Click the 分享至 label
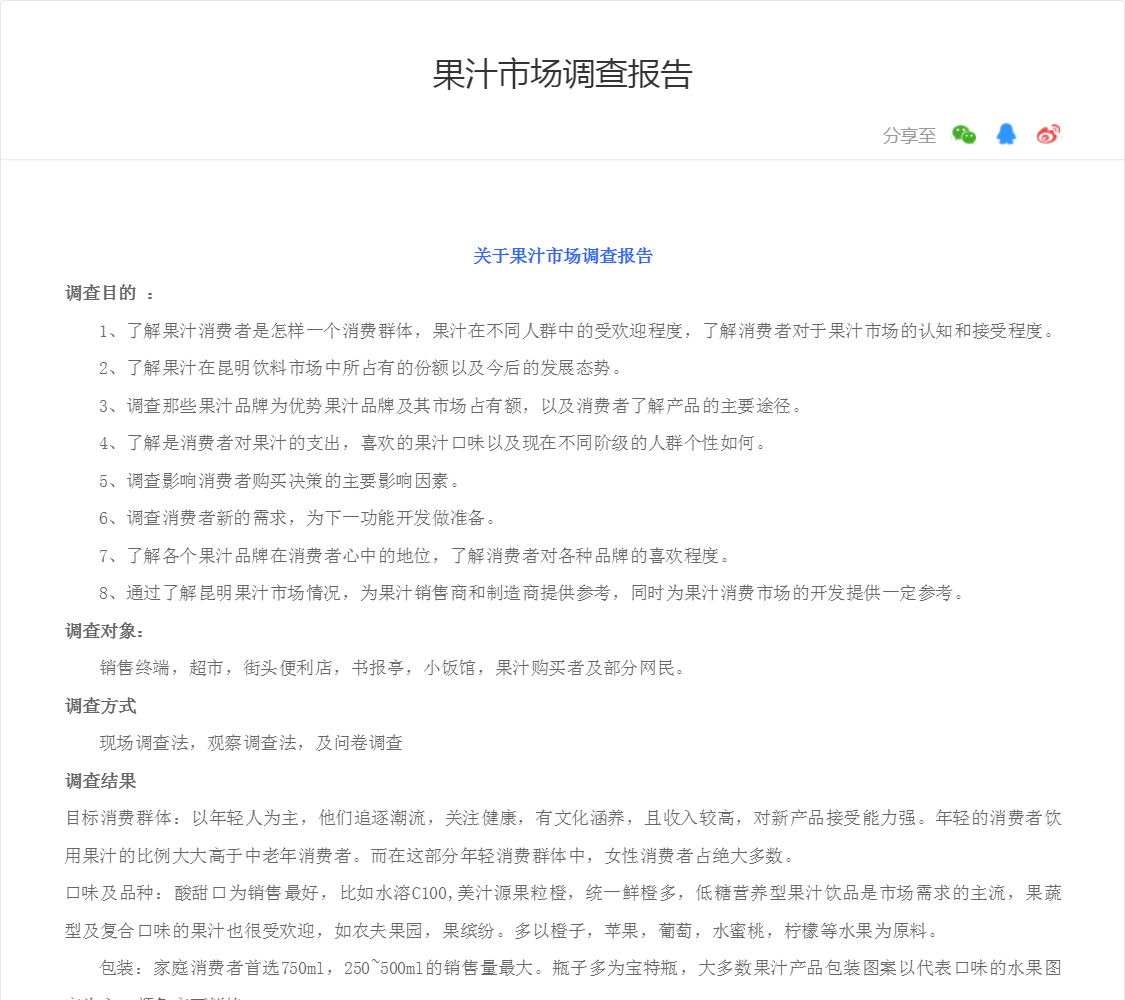 [909, 136]
